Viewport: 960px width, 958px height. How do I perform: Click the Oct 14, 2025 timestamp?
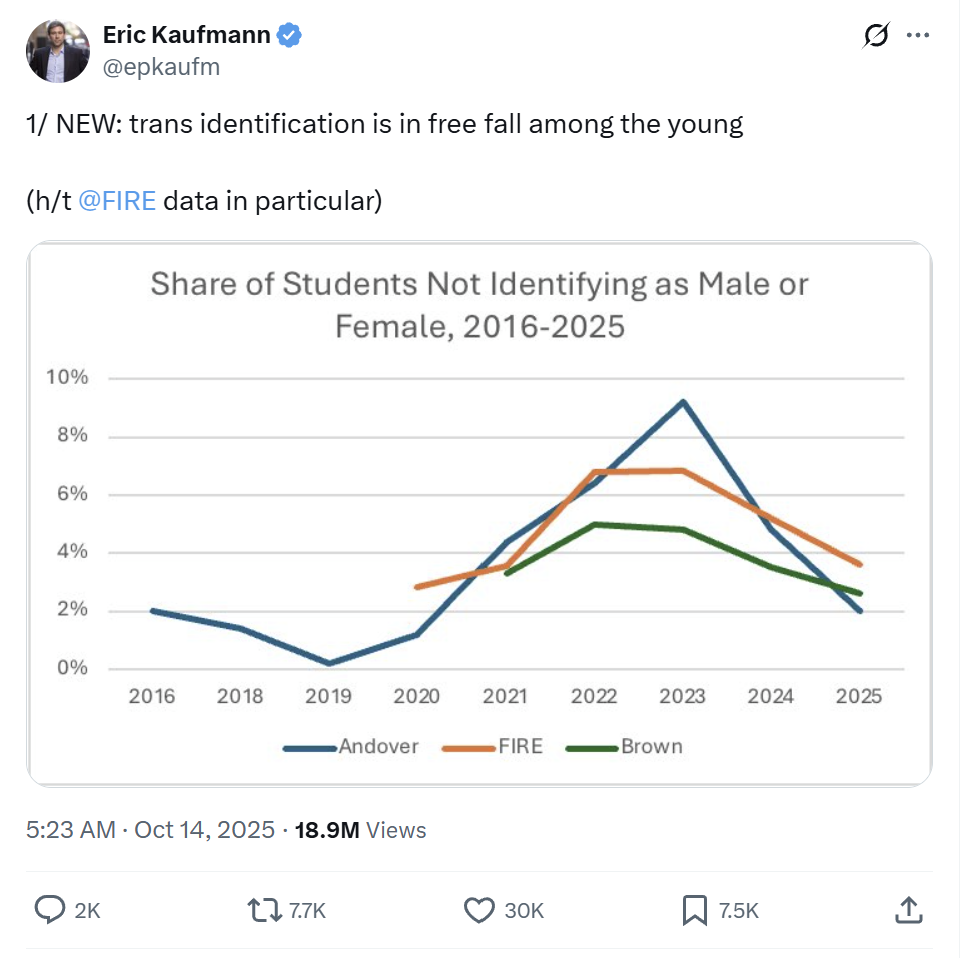coord(201,829)
